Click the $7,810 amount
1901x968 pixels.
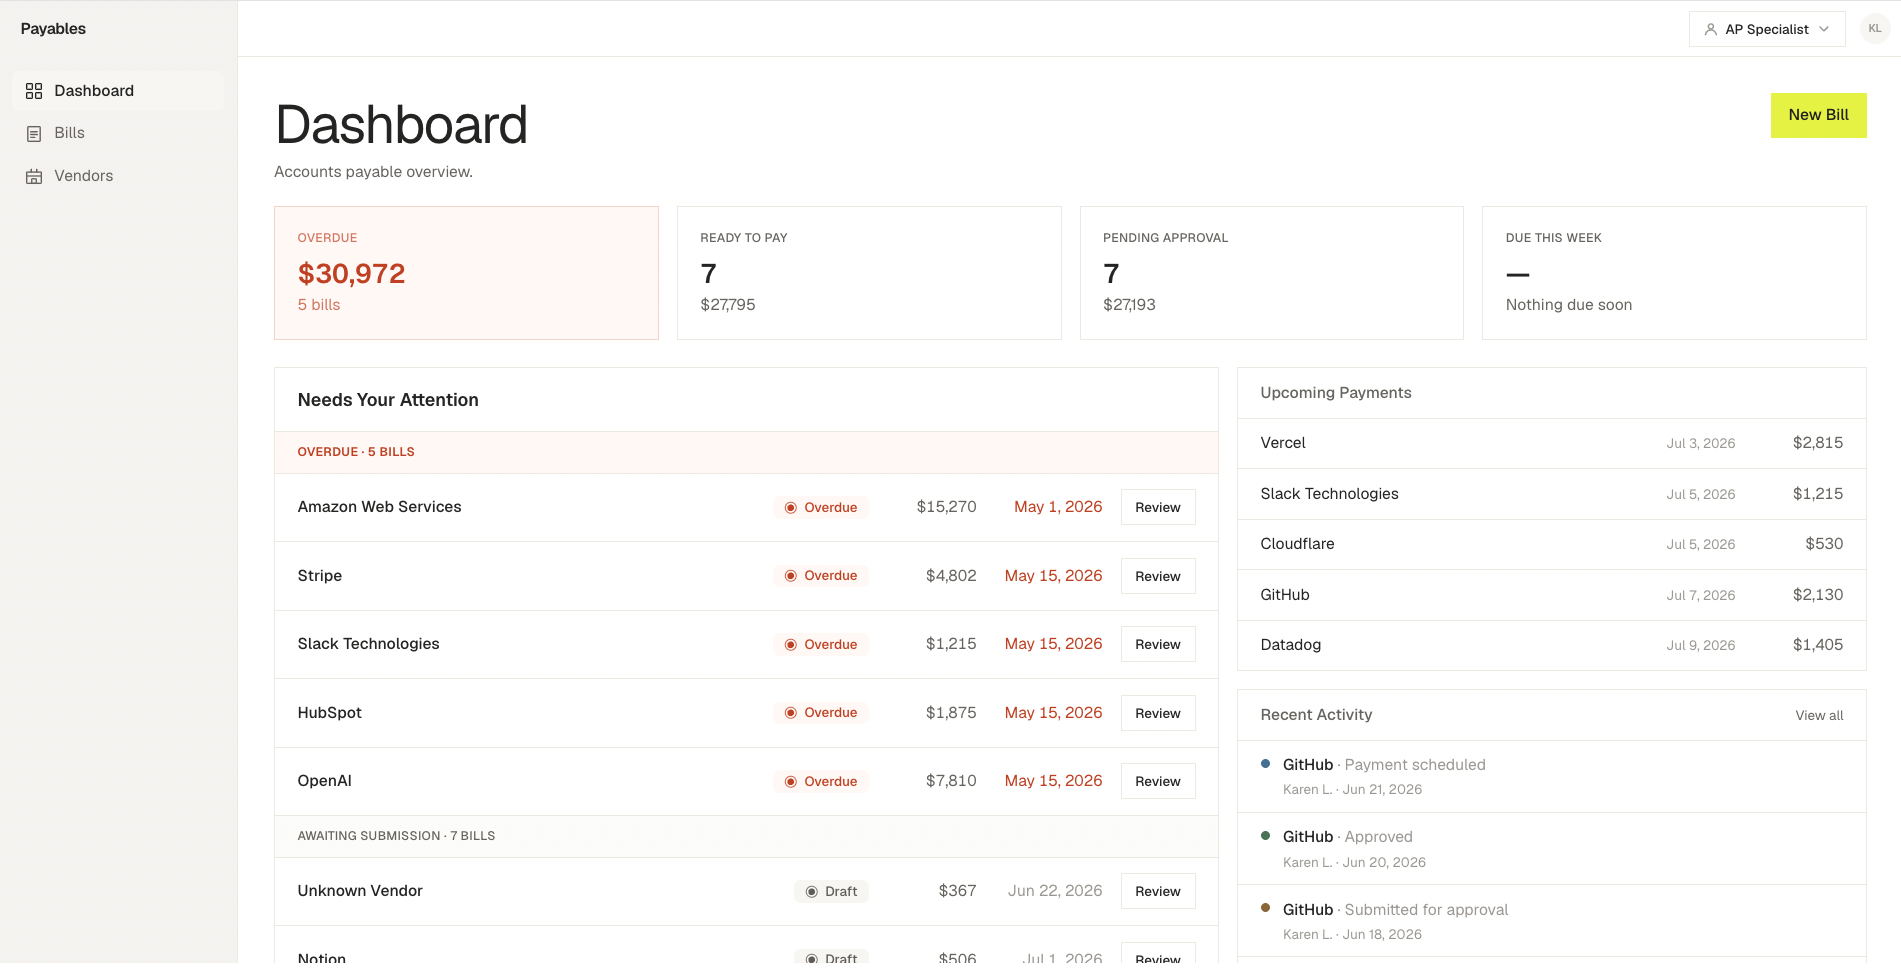coord(951,781)
